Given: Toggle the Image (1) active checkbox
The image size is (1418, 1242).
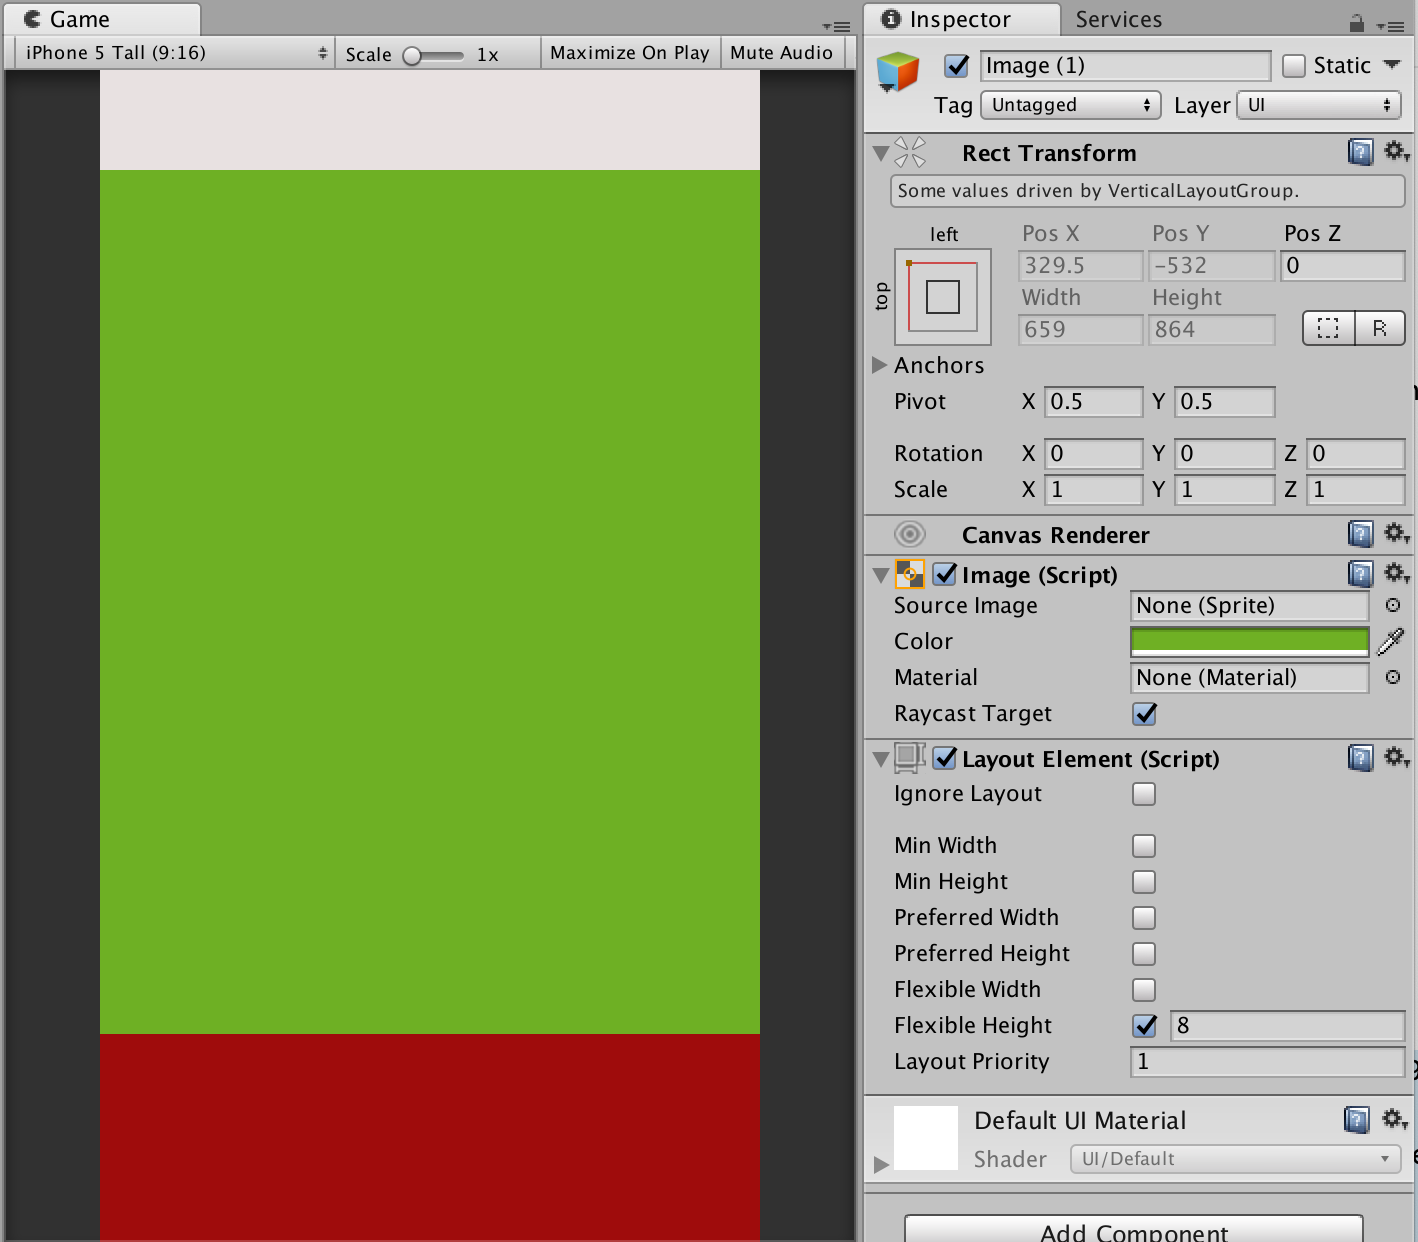Looking at the screenshot, I should [957, 66].
